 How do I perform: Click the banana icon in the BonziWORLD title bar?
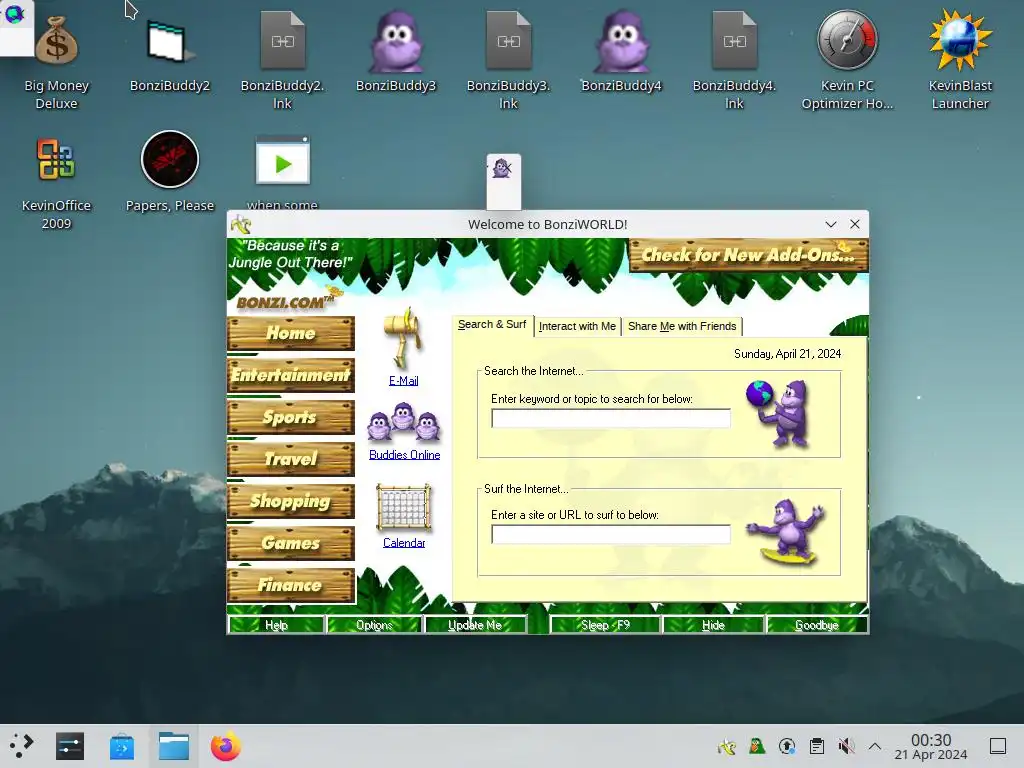tap(241, 225)
